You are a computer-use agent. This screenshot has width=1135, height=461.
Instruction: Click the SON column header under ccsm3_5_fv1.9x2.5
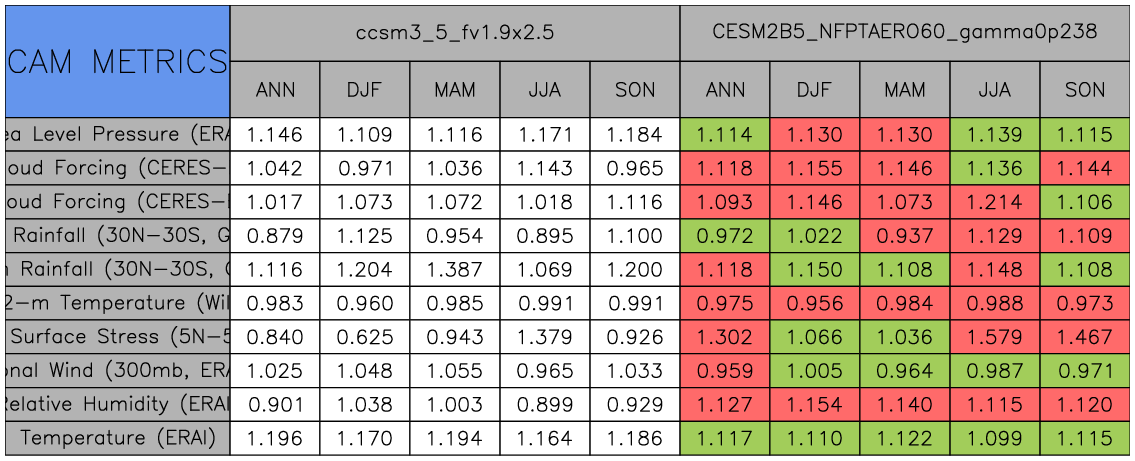(635, 90)
